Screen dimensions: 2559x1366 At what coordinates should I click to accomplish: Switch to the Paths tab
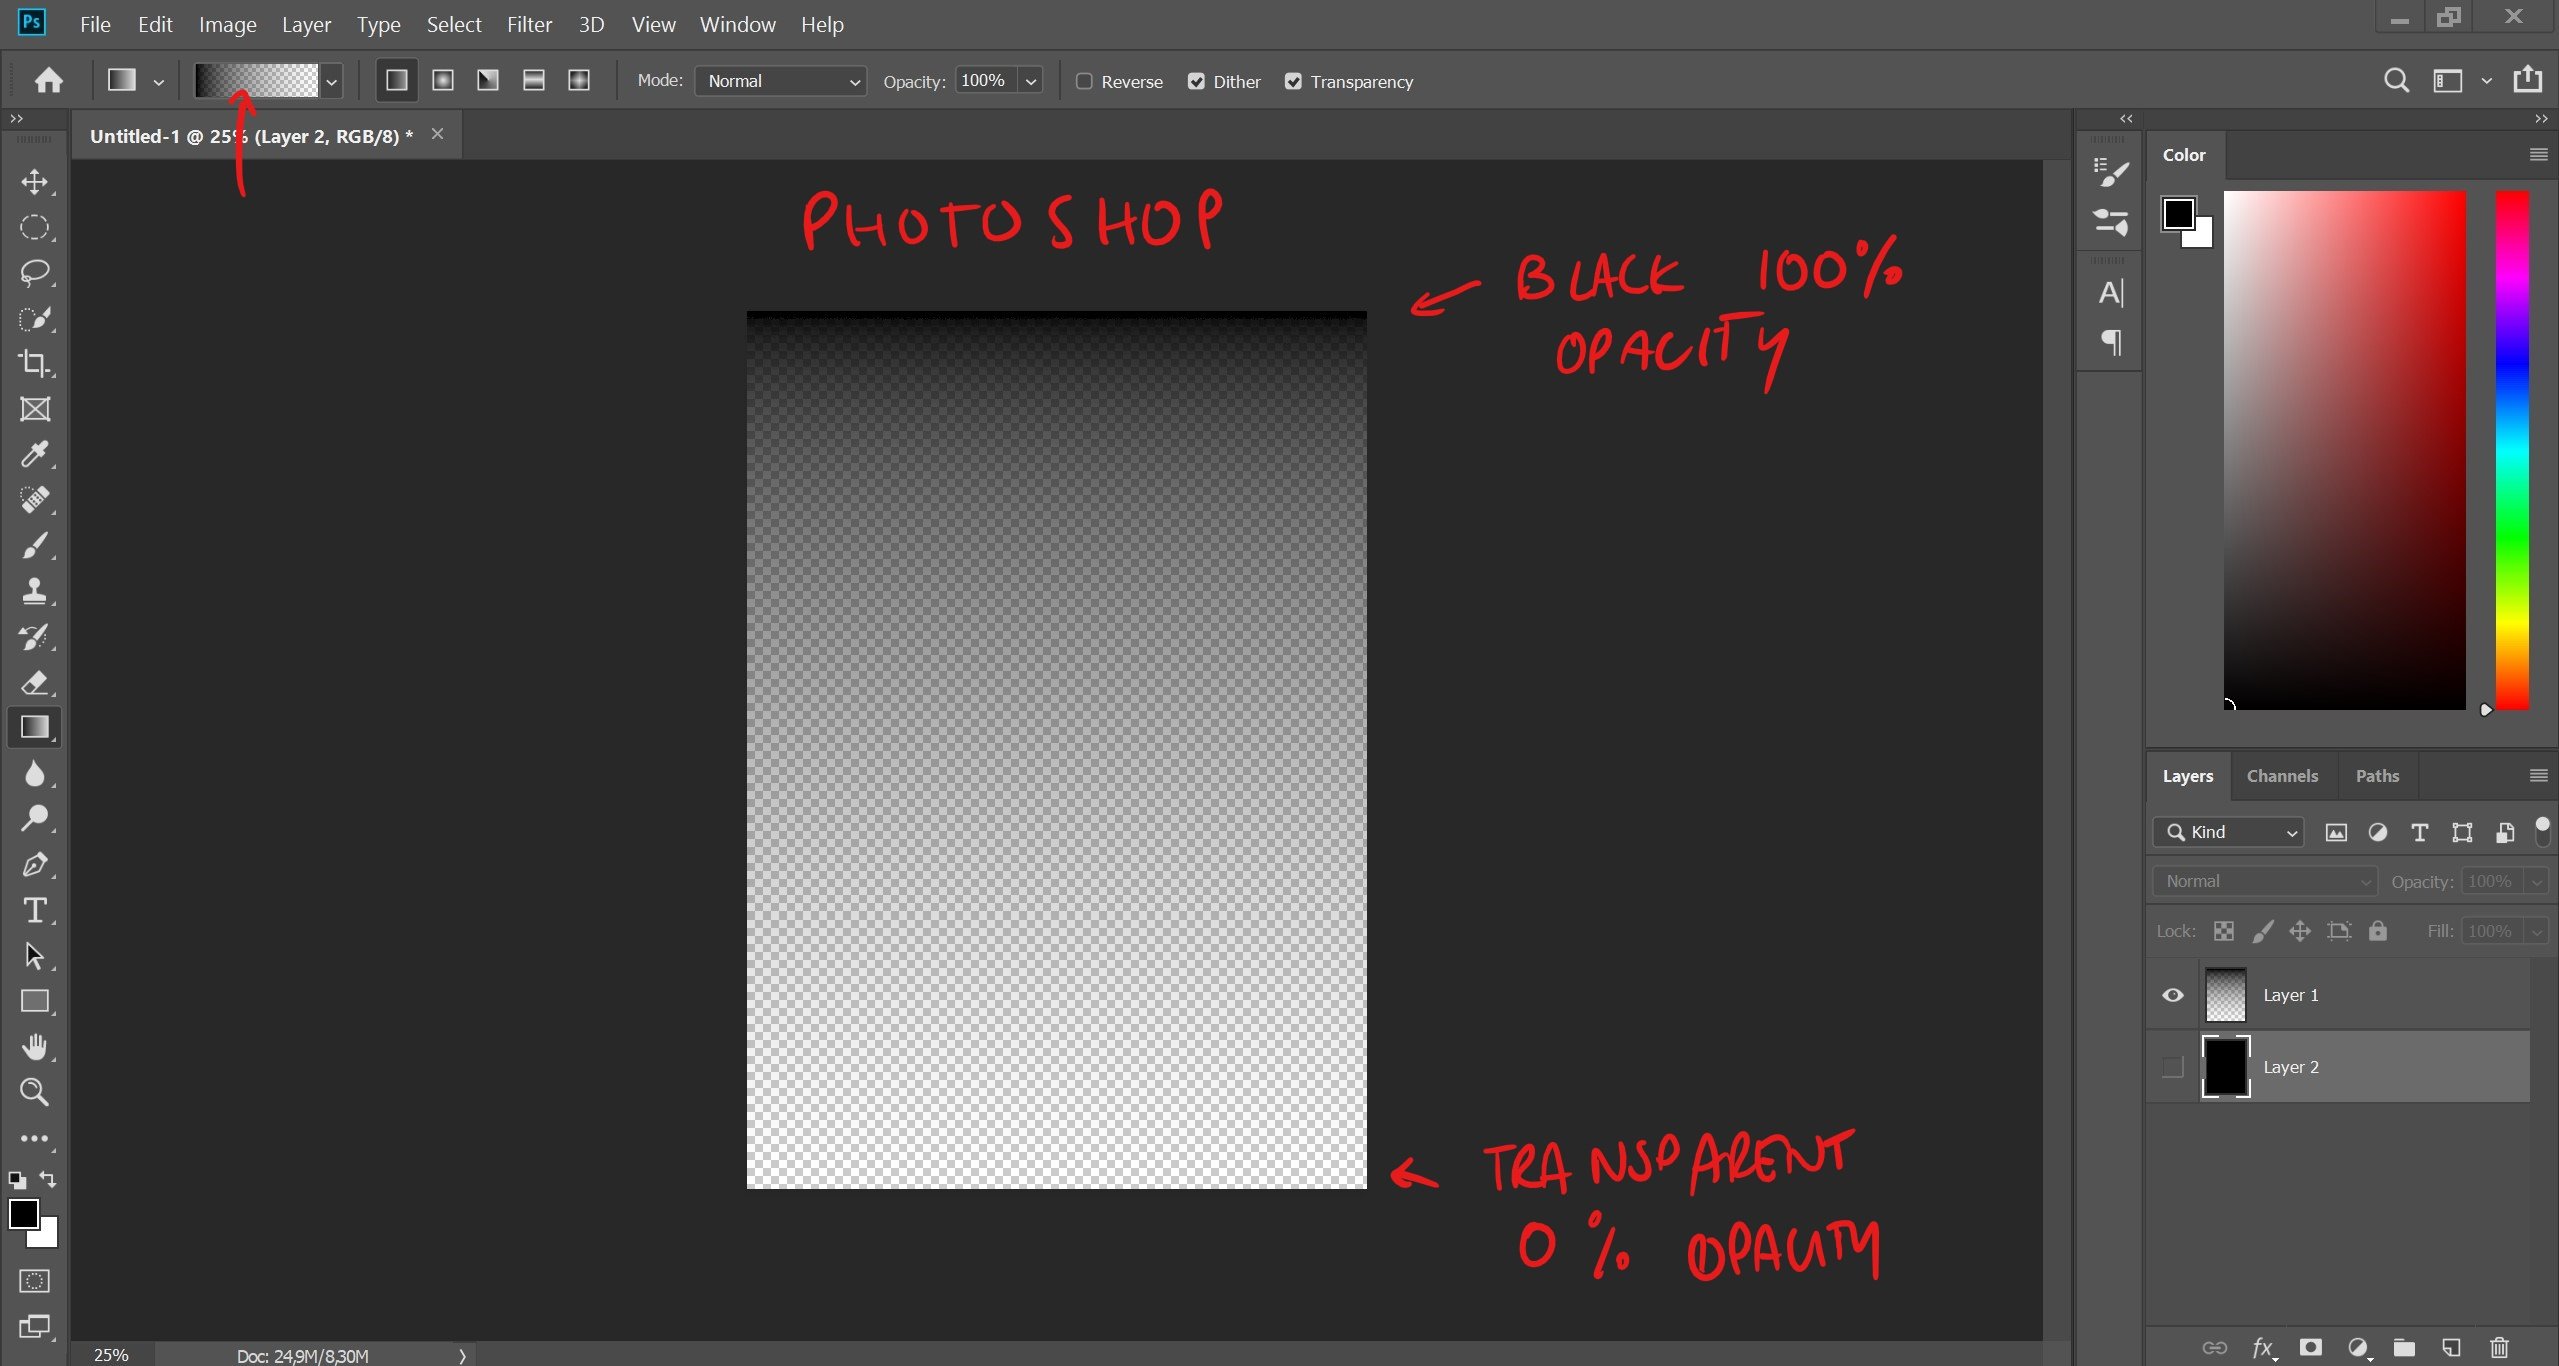coord(2377,776)
